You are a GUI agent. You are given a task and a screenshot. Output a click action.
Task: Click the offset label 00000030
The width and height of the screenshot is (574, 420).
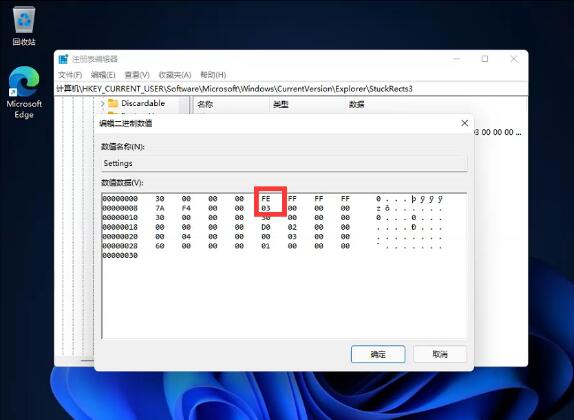pyautogui.click(x=120, y=256)
